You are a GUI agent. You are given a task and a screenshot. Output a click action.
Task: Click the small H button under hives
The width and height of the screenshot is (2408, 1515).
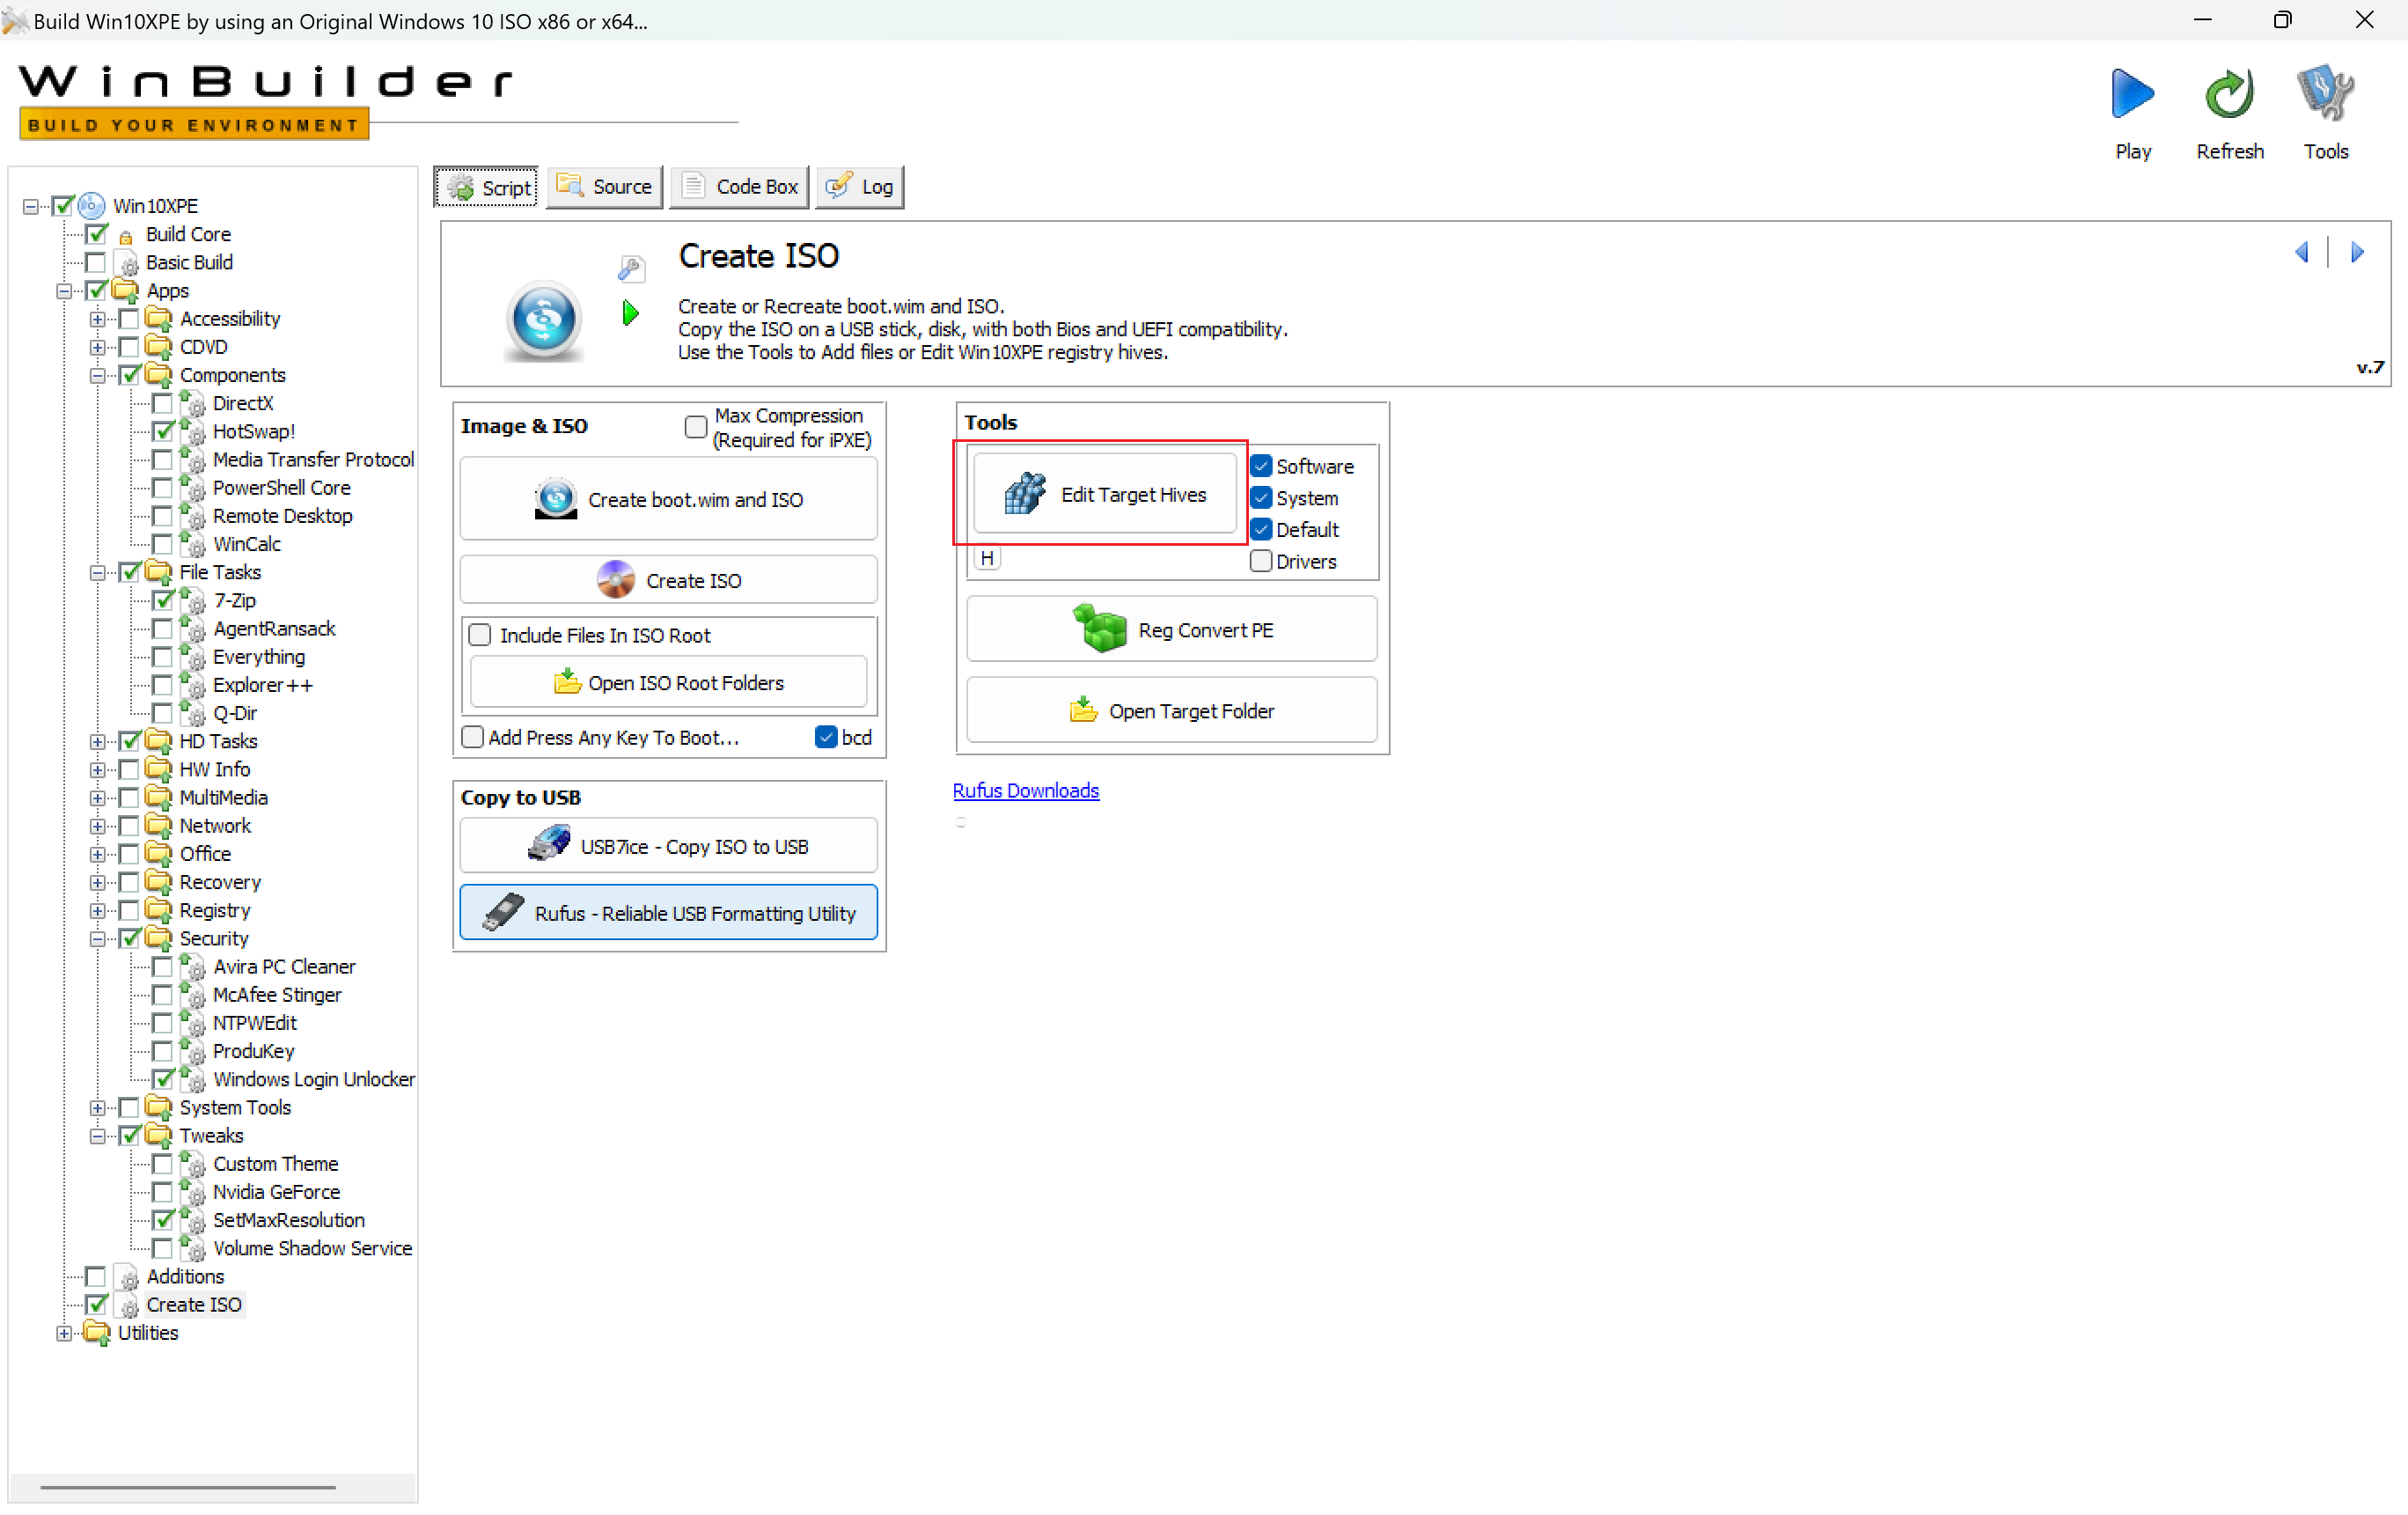[x=987, y=558]
